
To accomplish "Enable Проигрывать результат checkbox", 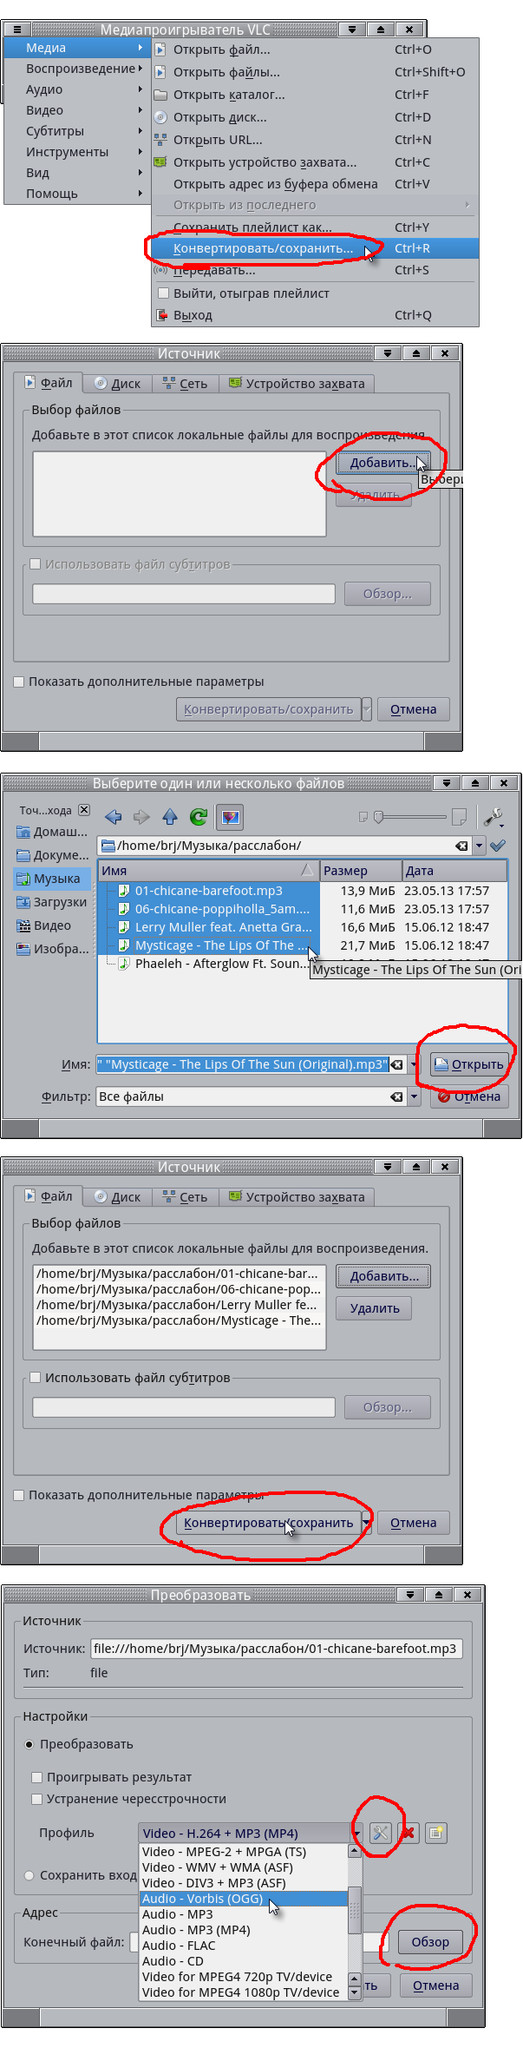I will coord(37,1777).
